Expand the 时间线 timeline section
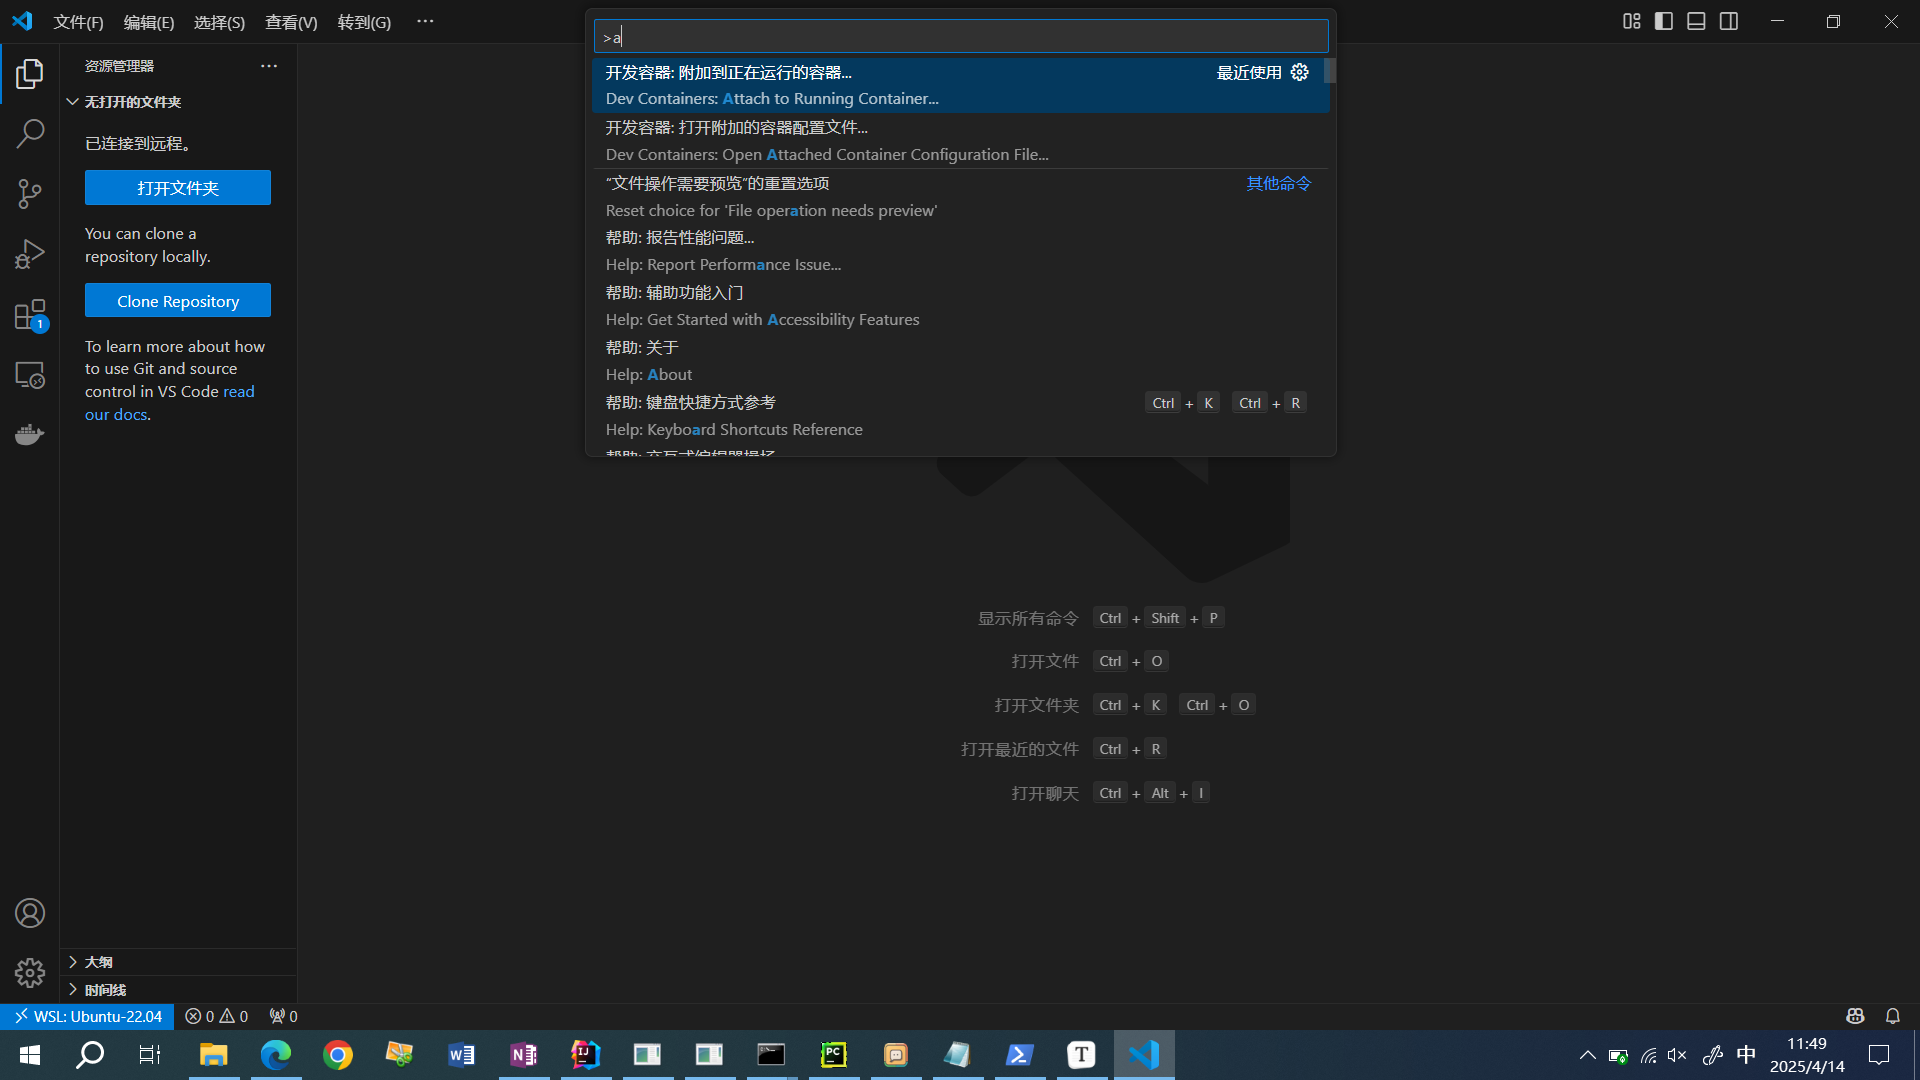This screenshot has height=1080, width=1920. pos(178,990)
